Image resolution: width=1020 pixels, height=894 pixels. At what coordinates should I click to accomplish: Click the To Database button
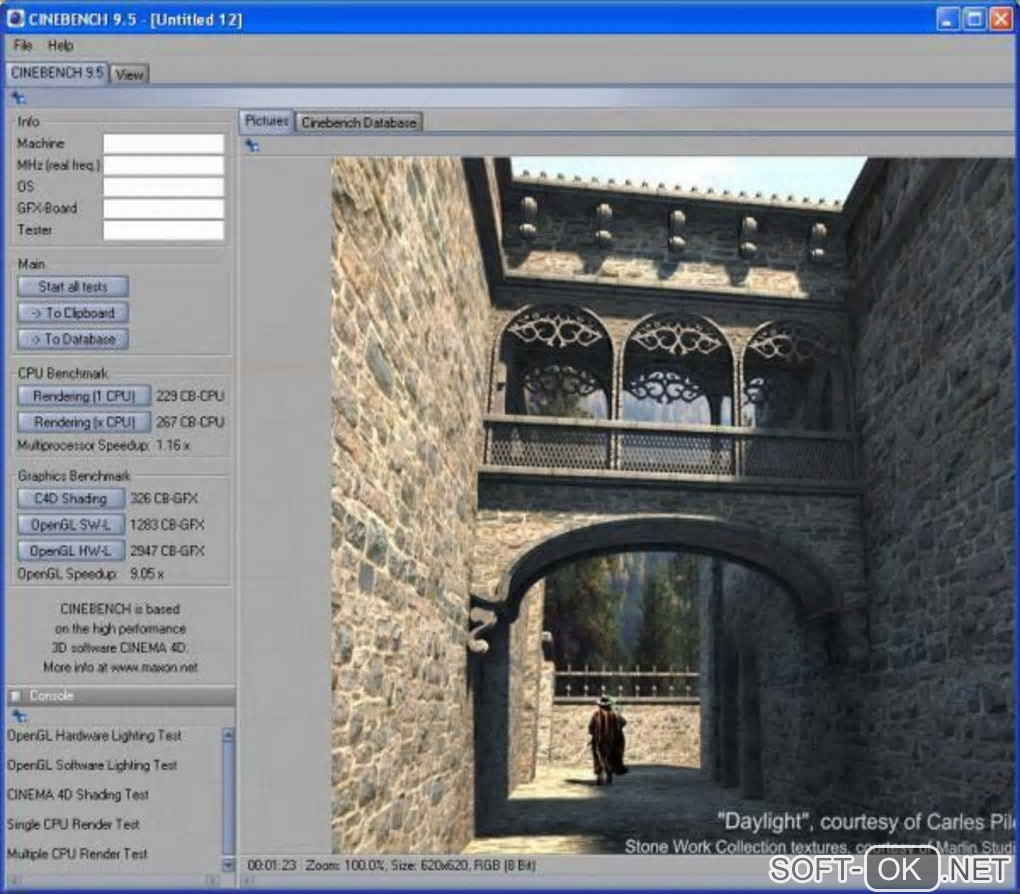pos(73,339)
